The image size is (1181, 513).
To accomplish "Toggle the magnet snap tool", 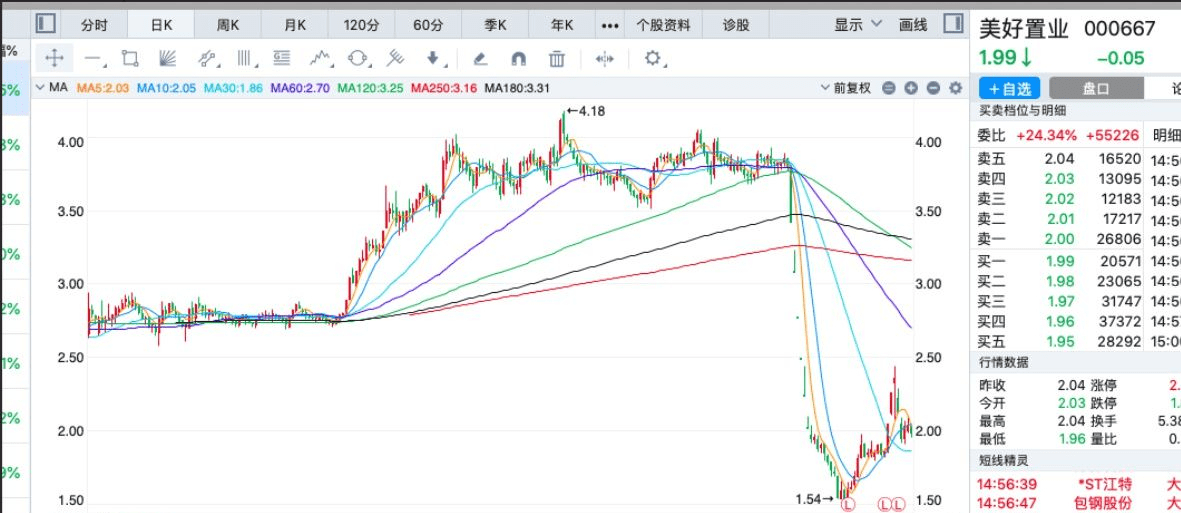I will point(518,59).
